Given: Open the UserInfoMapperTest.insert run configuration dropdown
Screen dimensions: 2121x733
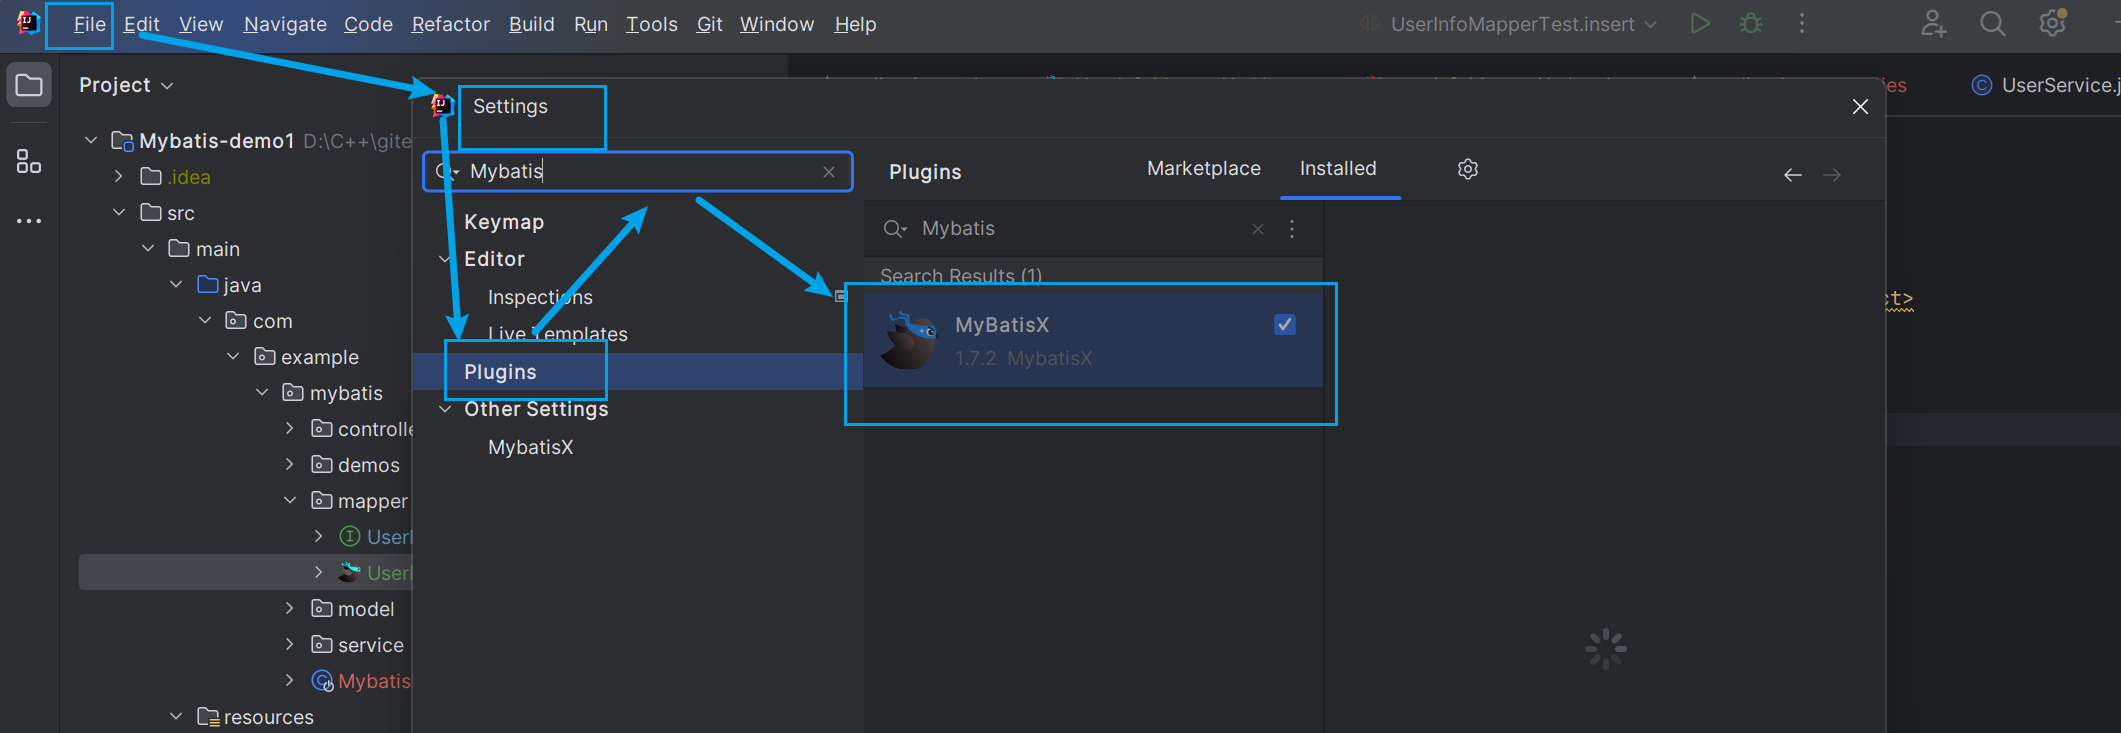Looking at the screenshot, I should (1510, 24).
